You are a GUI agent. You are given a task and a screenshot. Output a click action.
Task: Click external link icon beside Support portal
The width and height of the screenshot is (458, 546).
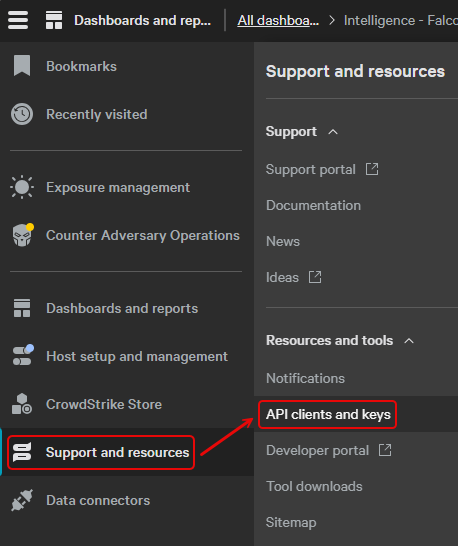(x=372, y=169)
